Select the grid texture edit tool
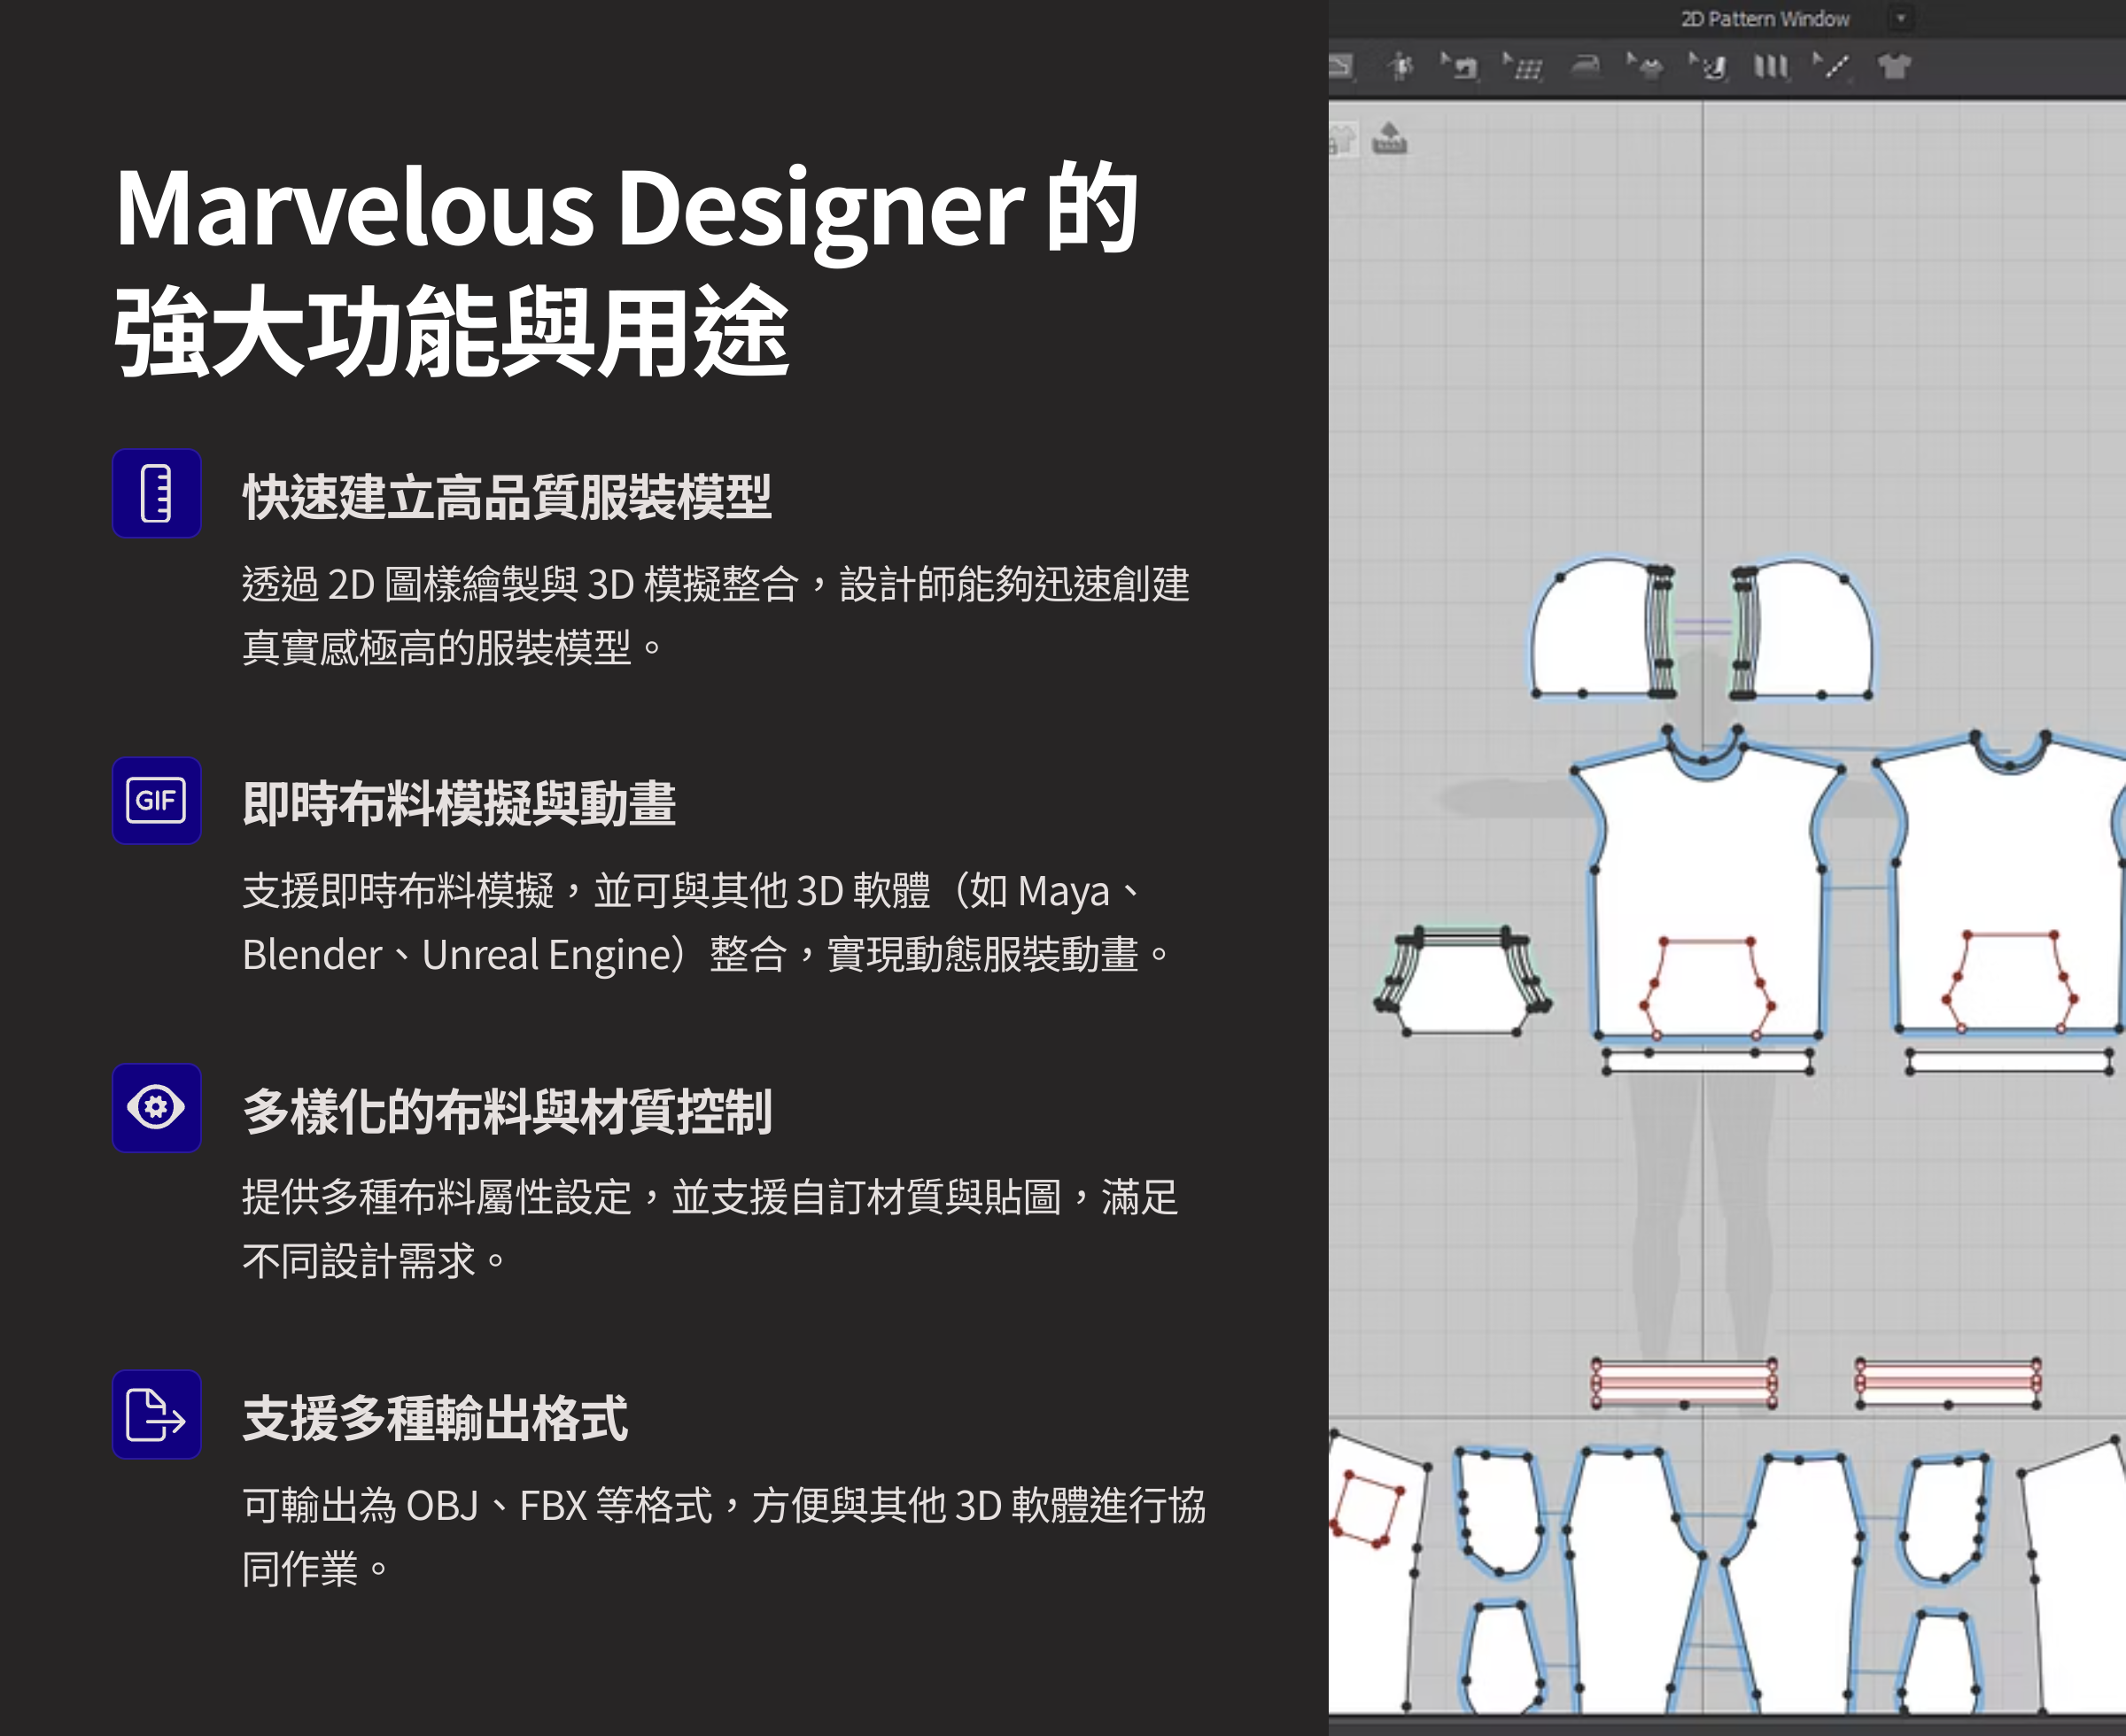This screenshot has width=2126, height=1736. pyautogui.click(x=1523, y=67)
